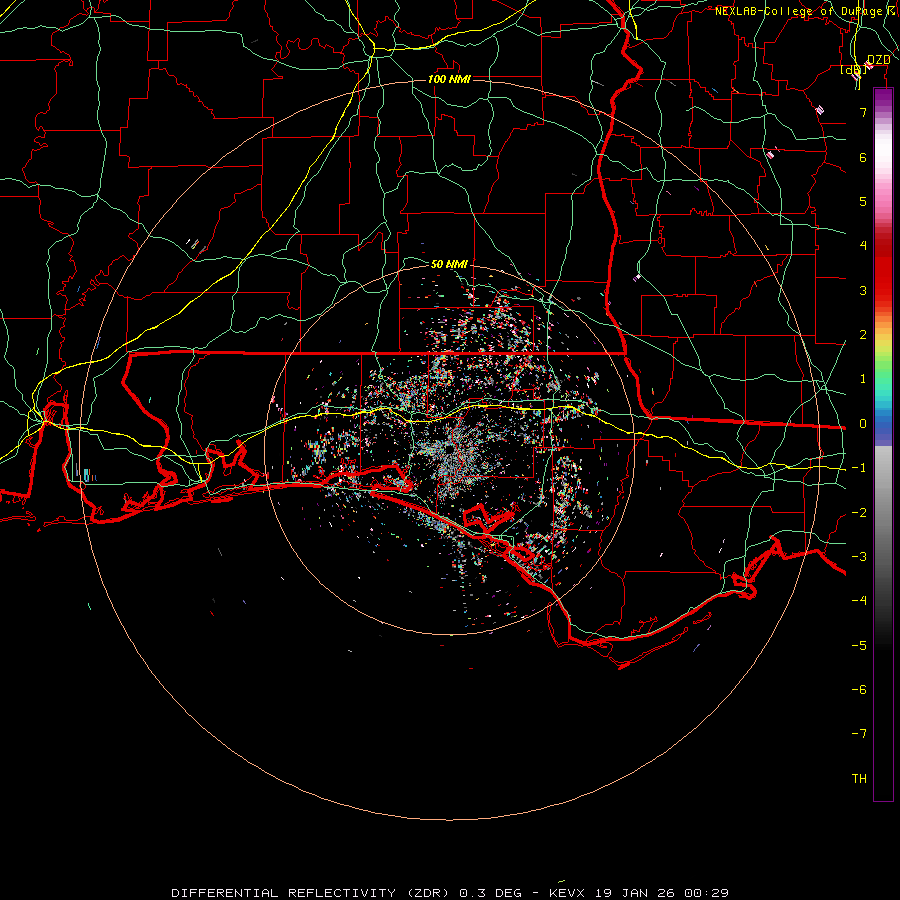Click the gray -2 dB band of color bar
Image resolution: width=900 pixels, height=900 pixels.
tap(883, 513)
